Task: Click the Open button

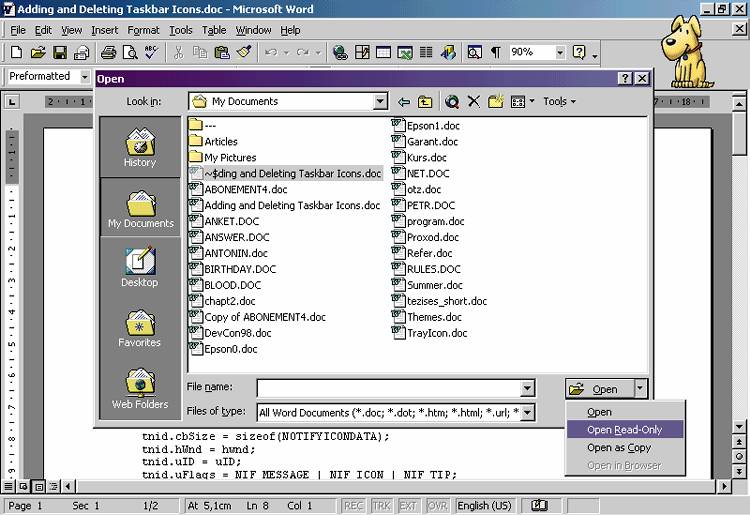Action: tap(597, 389)
